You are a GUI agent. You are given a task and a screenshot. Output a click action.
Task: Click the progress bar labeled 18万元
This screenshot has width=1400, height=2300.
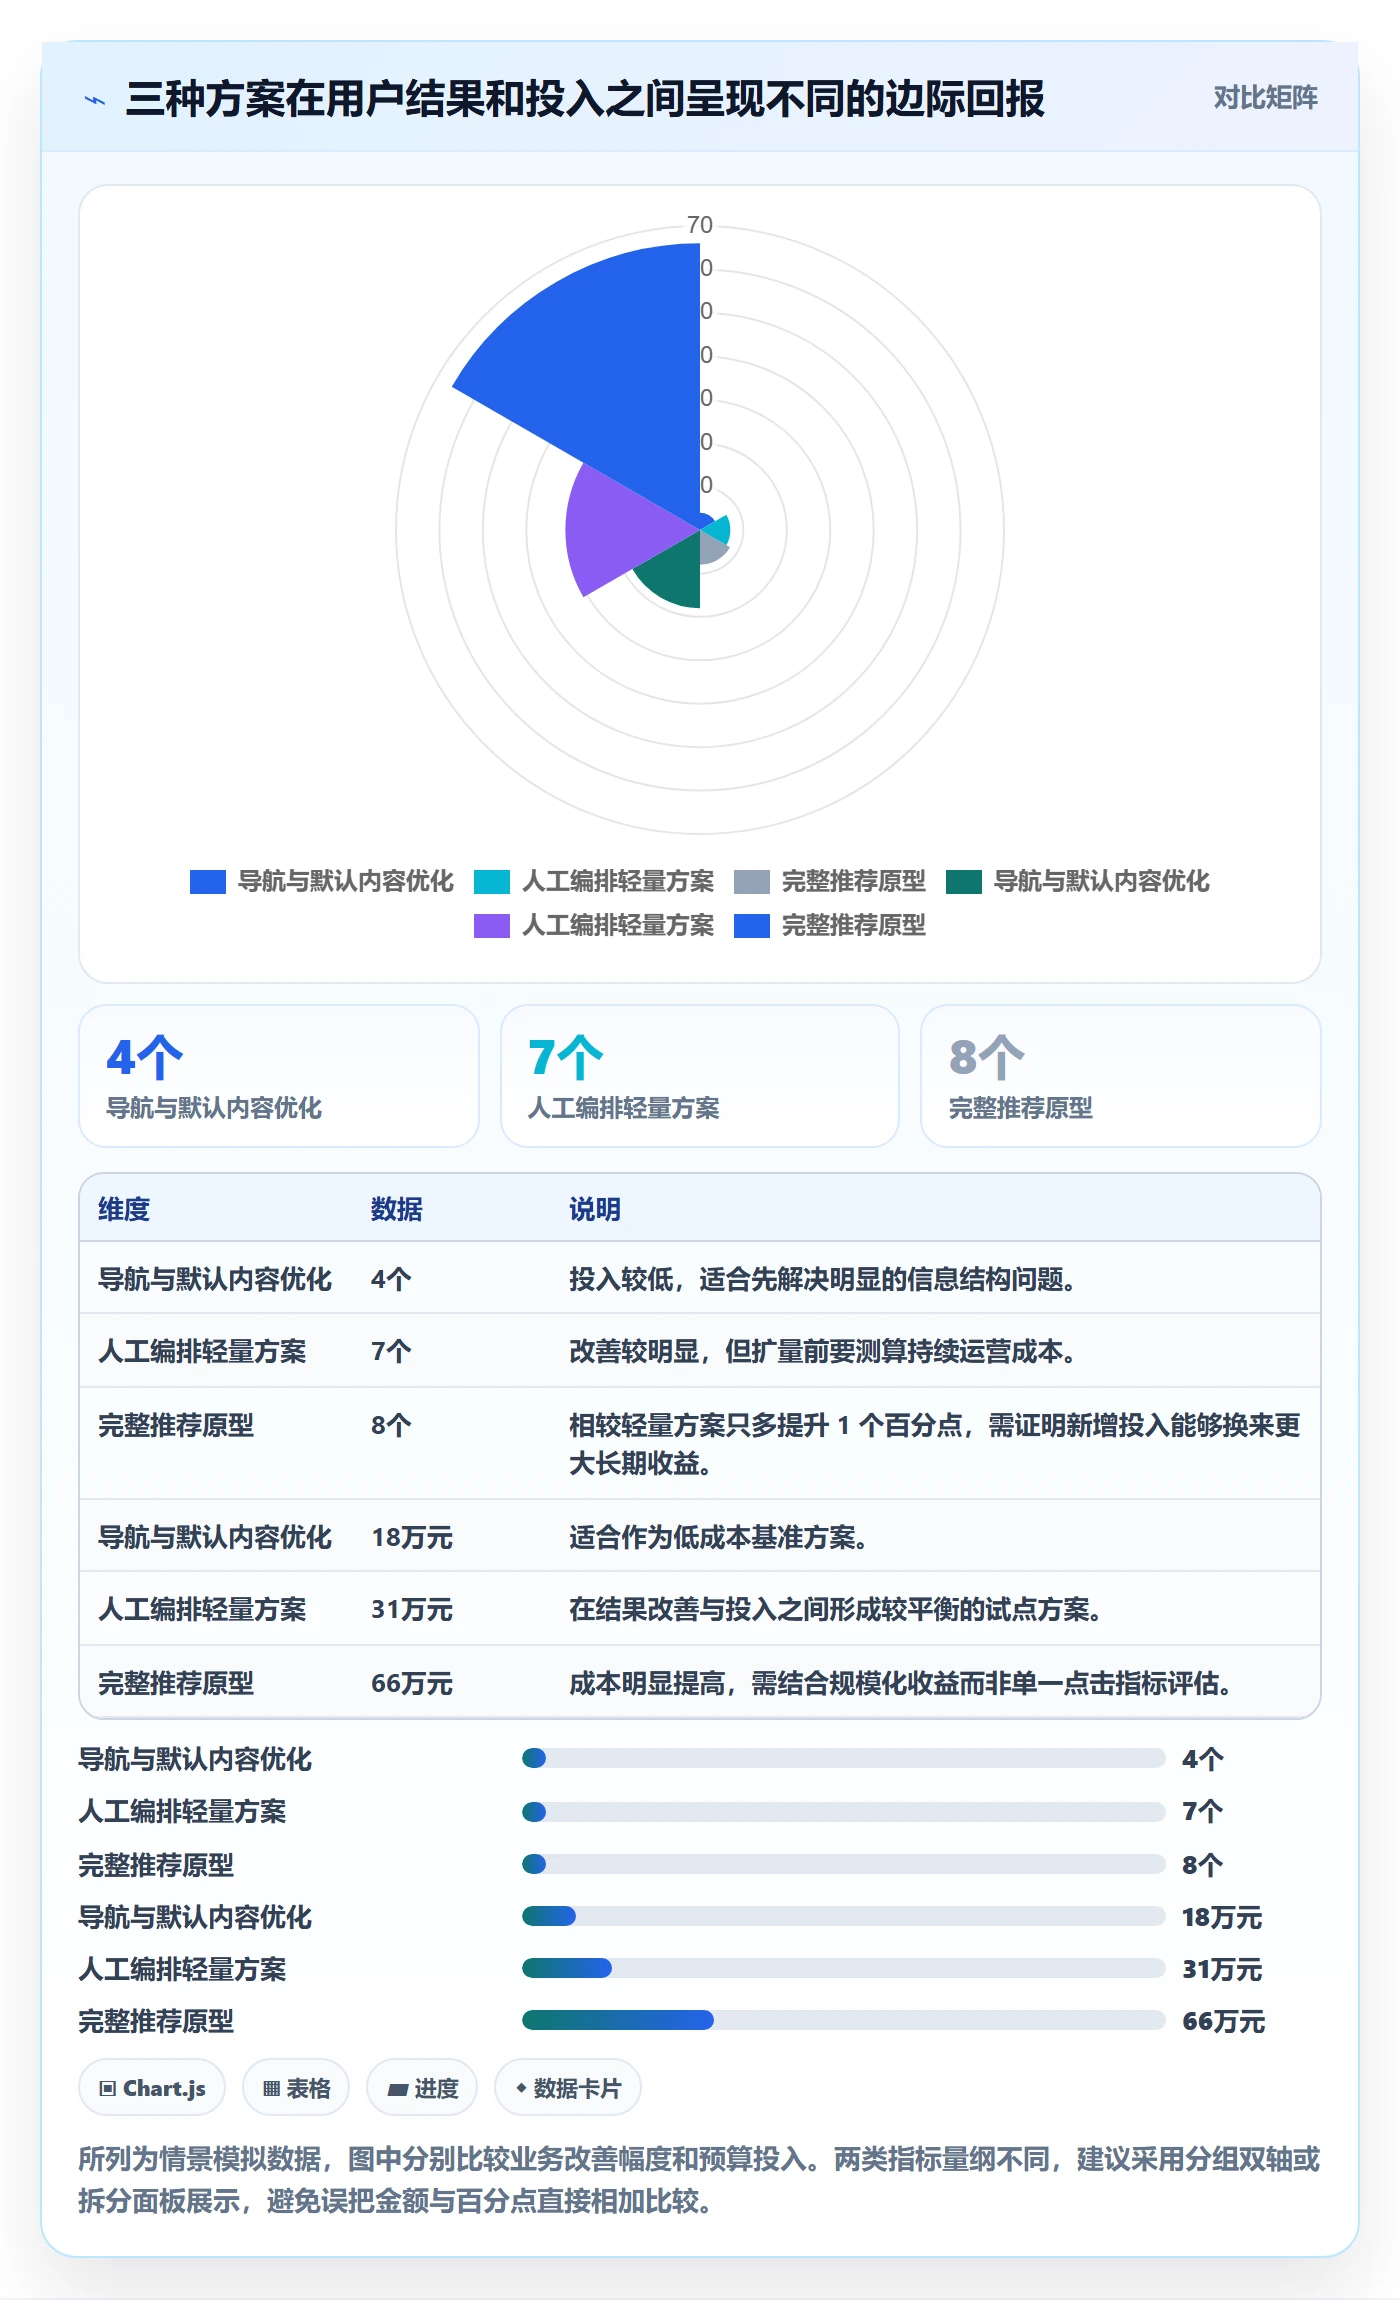pyautogui.click(x=843, y=1916)
